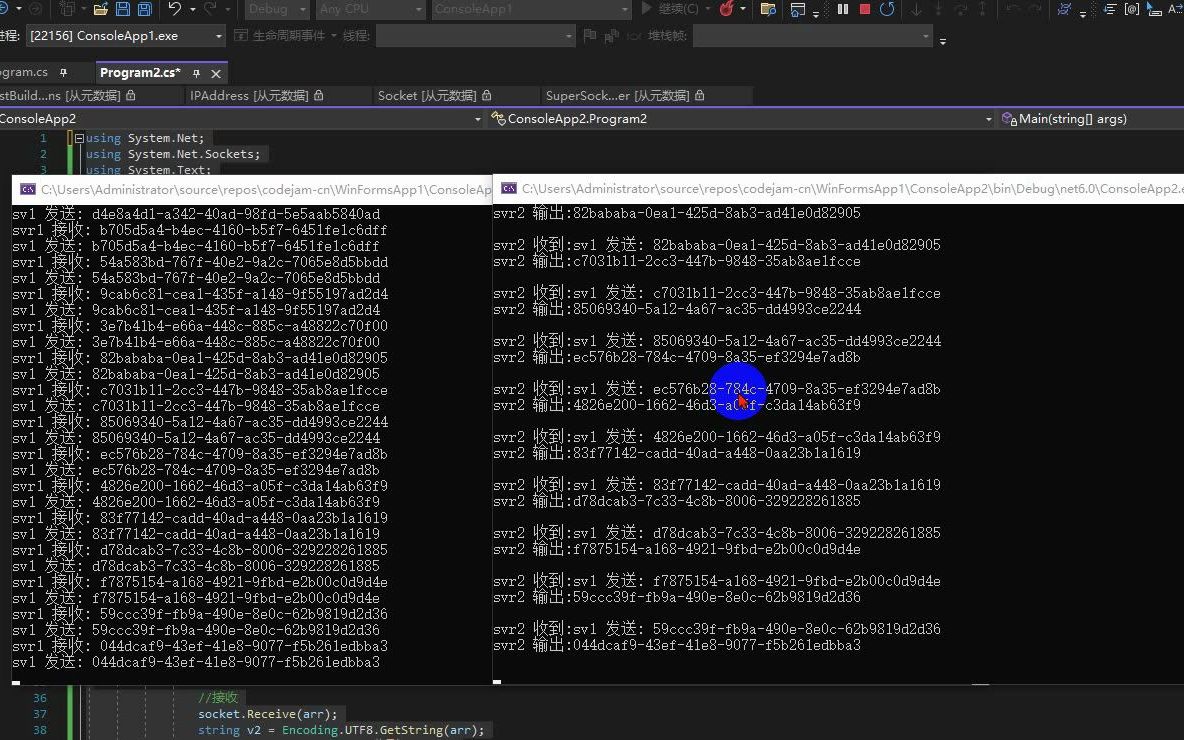Click the Save All icon
1184x740 pixels.
pos(145,10)
